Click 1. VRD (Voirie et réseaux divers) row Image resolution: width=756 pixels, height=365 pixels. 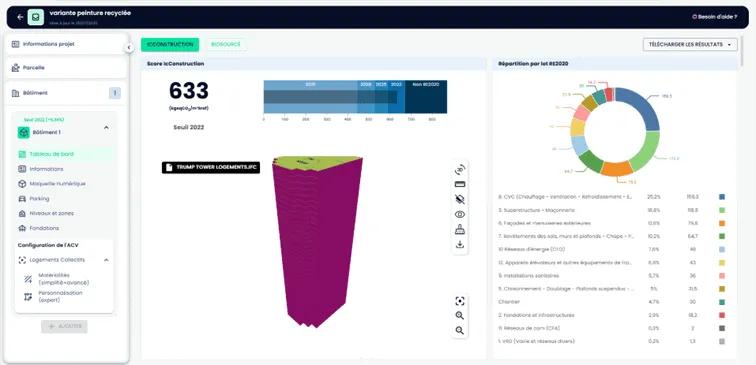pos(611,341)
